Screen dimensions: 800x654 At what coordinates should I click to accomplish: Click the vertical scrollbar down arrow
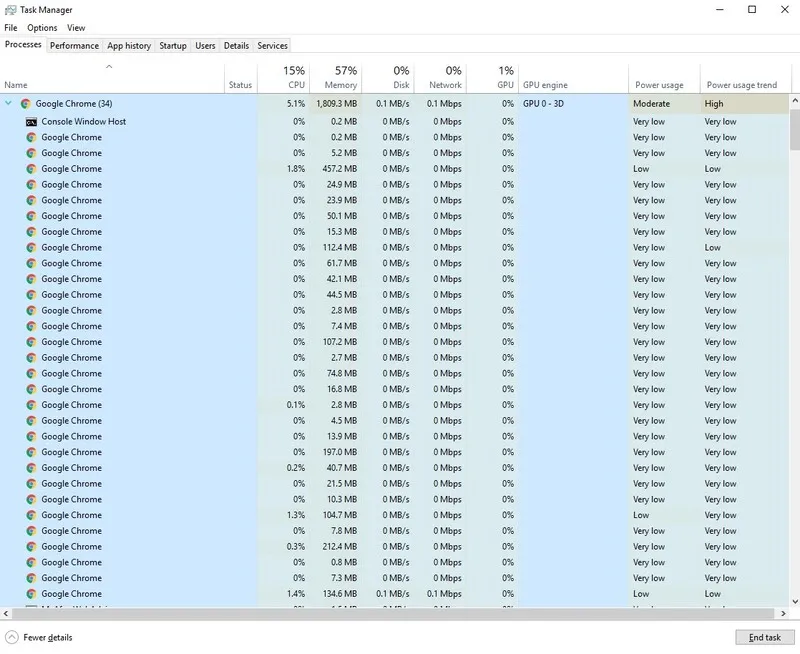pos(795,601)
